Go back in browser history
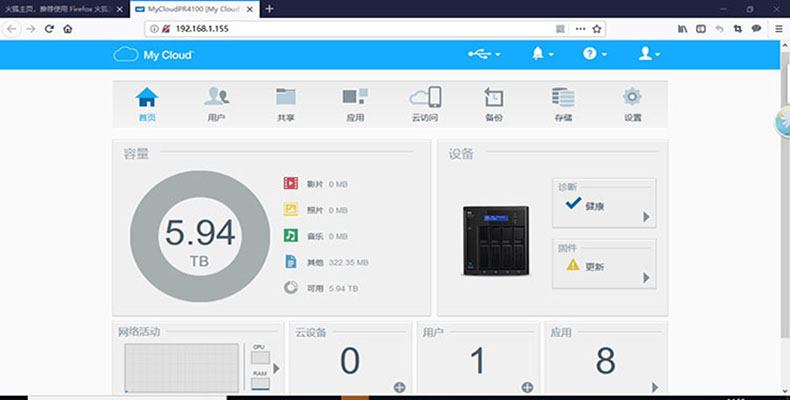This screenshot has width=790, height=400. (x=12, y=29)
